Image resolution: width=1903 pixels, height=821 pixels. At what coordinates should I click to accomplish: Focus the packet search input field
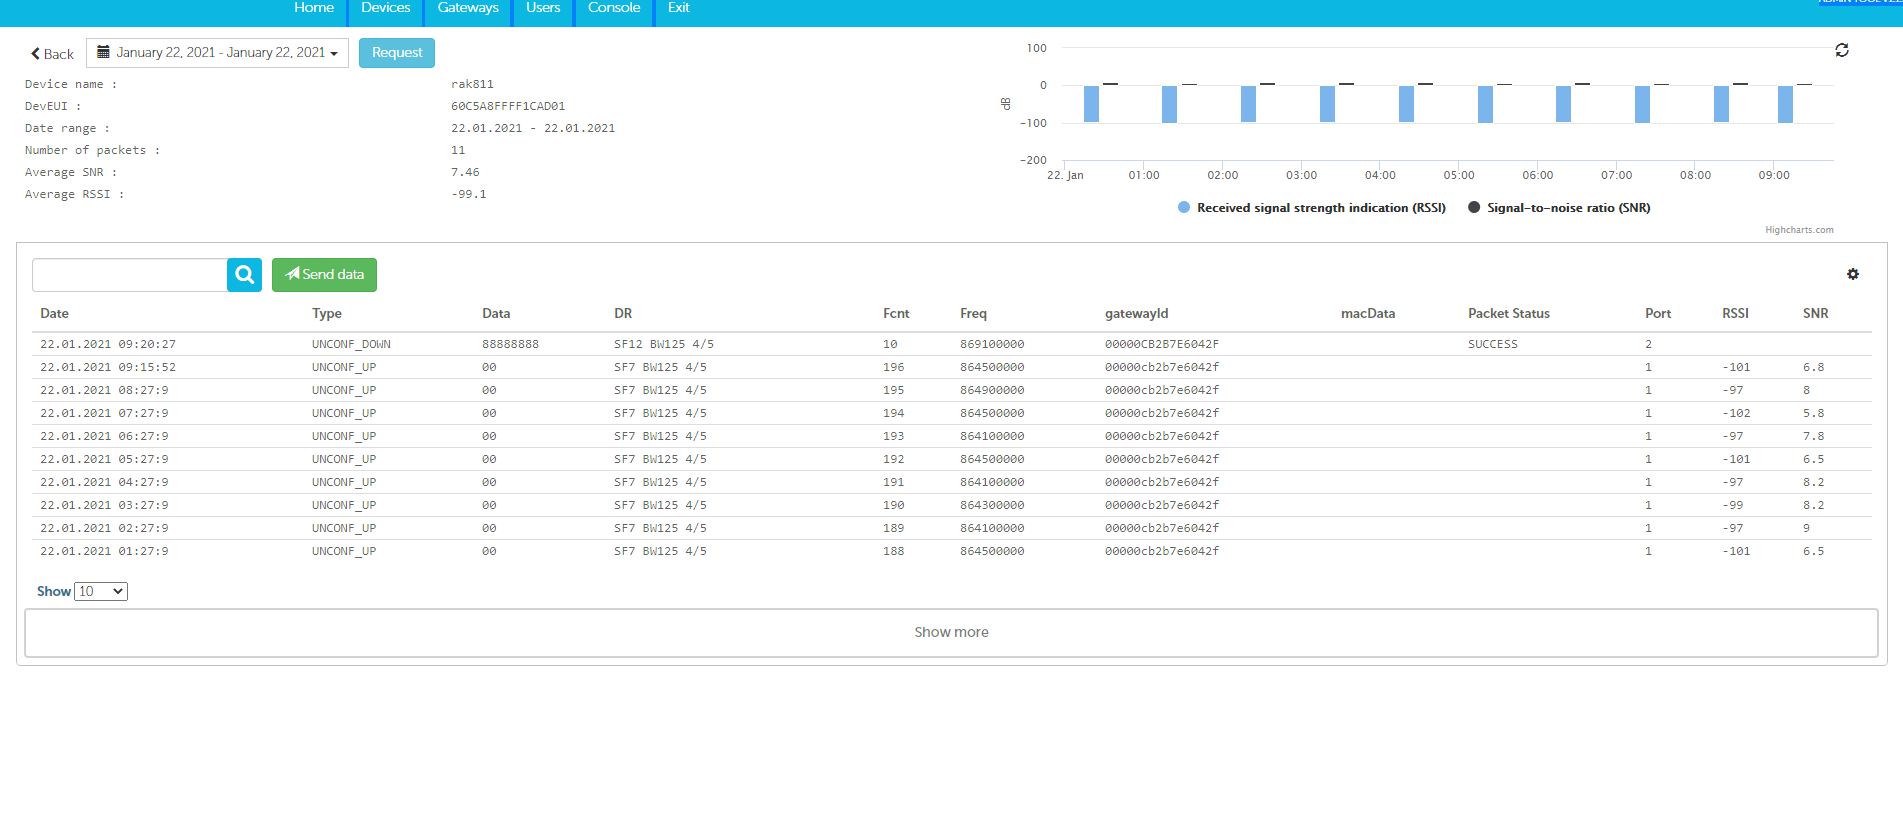tap(130, 275)
